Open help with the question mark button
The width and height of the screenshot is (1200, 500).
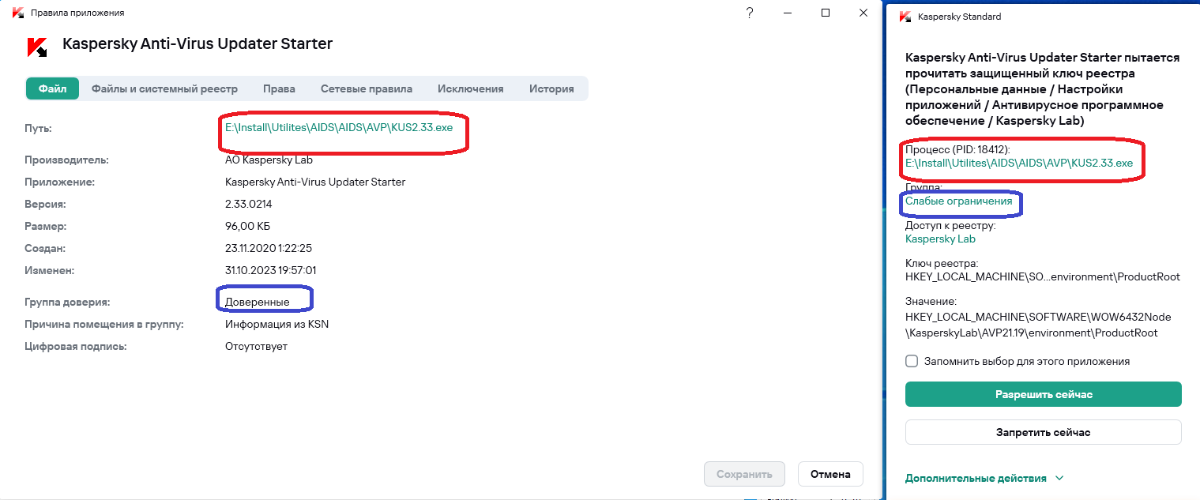click(750, 13)
